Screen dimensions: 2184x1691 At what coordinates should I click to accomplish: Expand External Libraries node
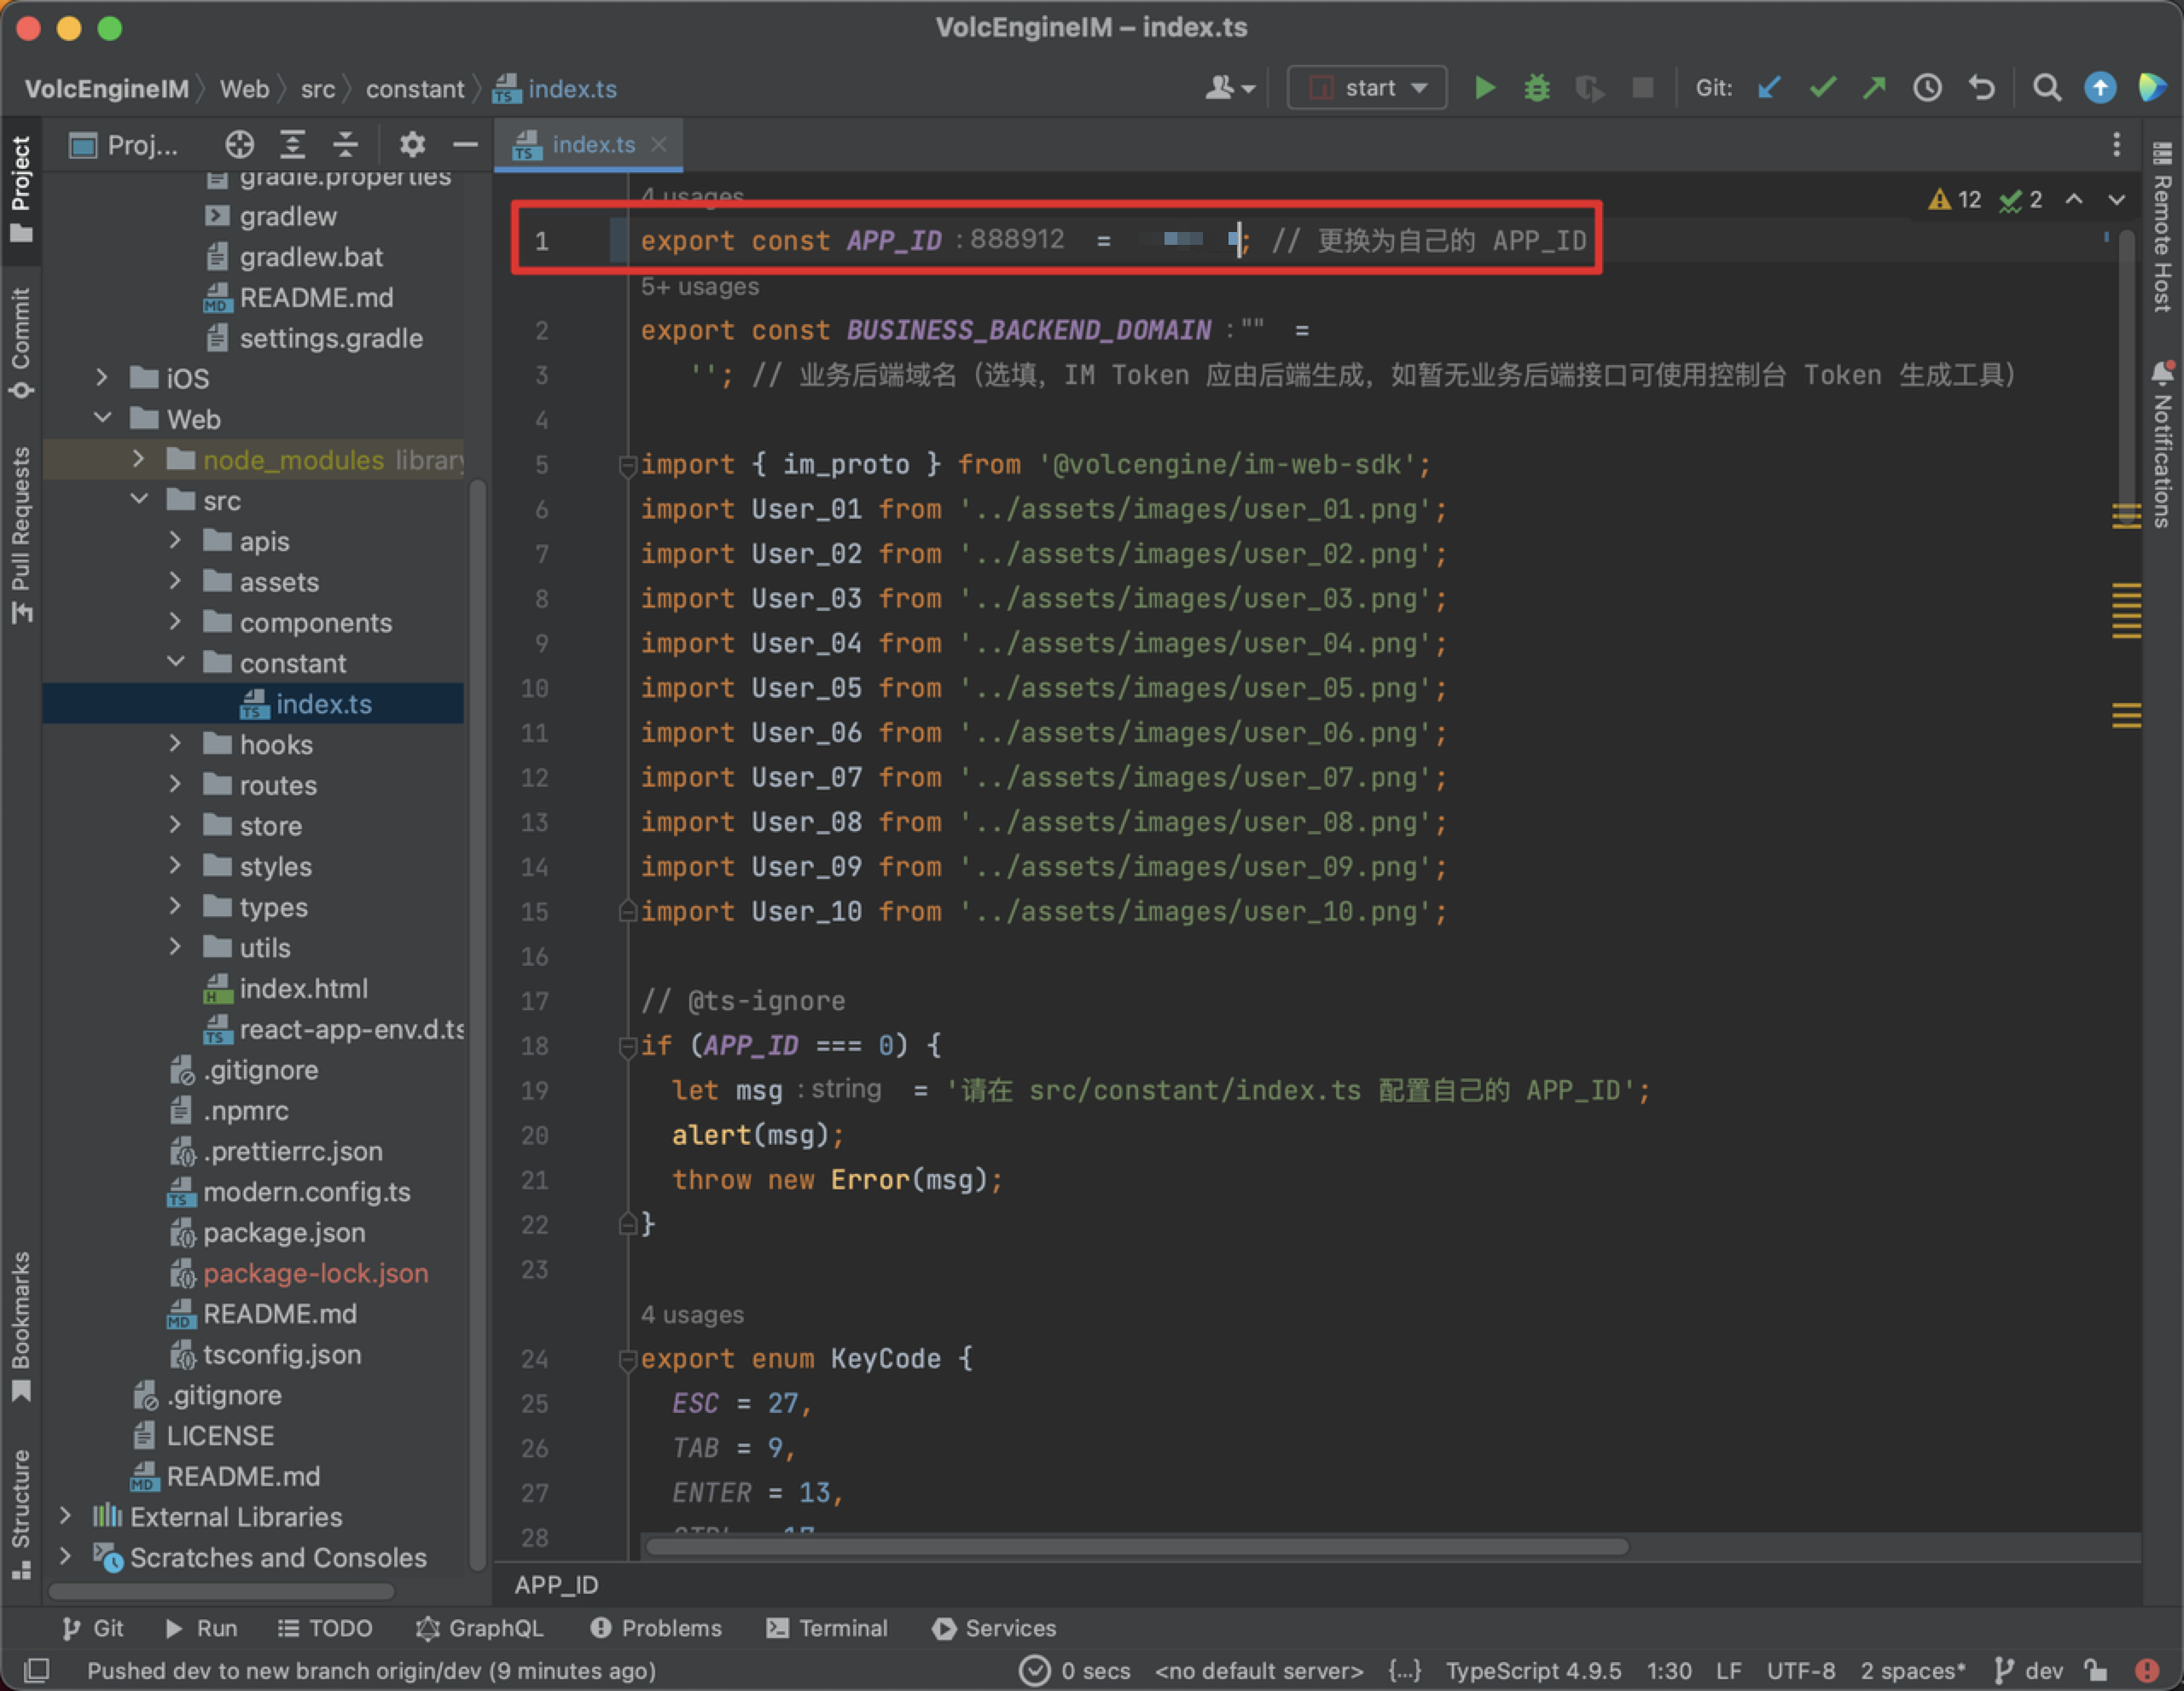coord(65,1516)
